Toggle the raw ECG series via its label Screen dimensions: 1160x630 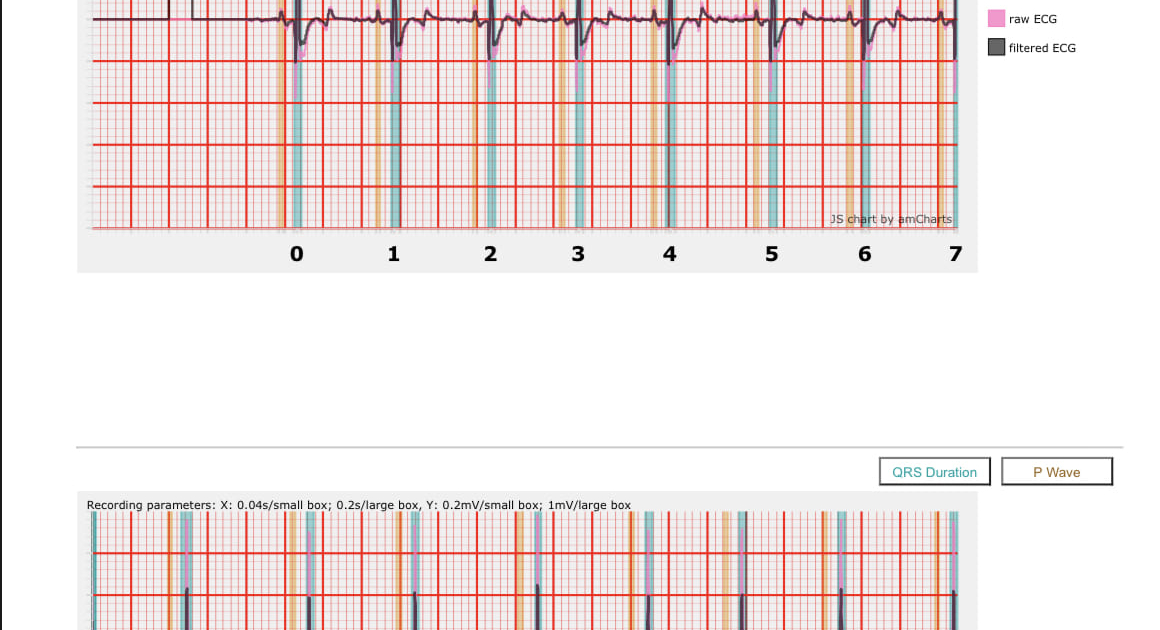(x=1032, y=19)
